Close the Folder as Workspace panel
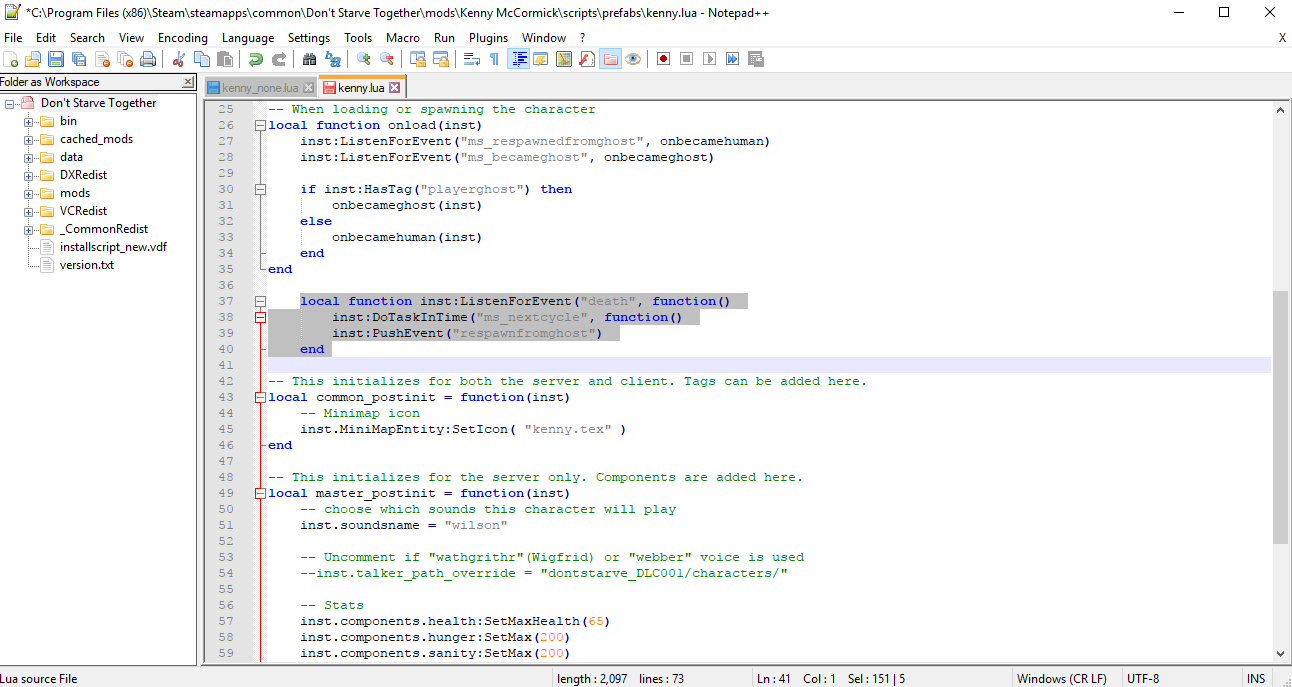This screenshot has width=1292, height=687. 188,82
